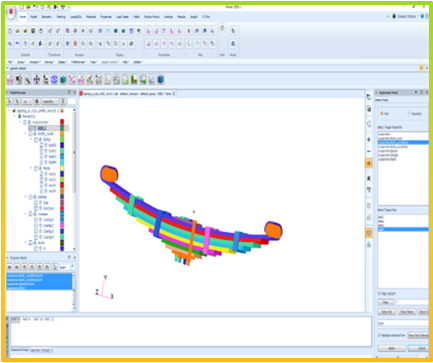Image resolution: width=433 pixels, height=363 pixels.
Task: Click the red and green chart icon in the lower toolbar
Action: coord(134,80)
